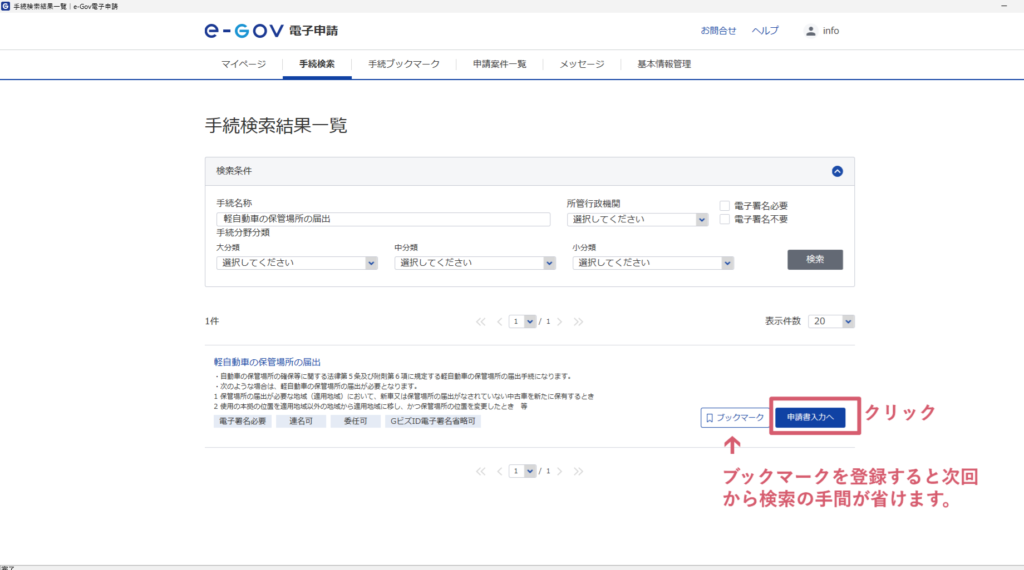Click the 申請書入力へ button

pyautogui.click(x=810, y=417)
